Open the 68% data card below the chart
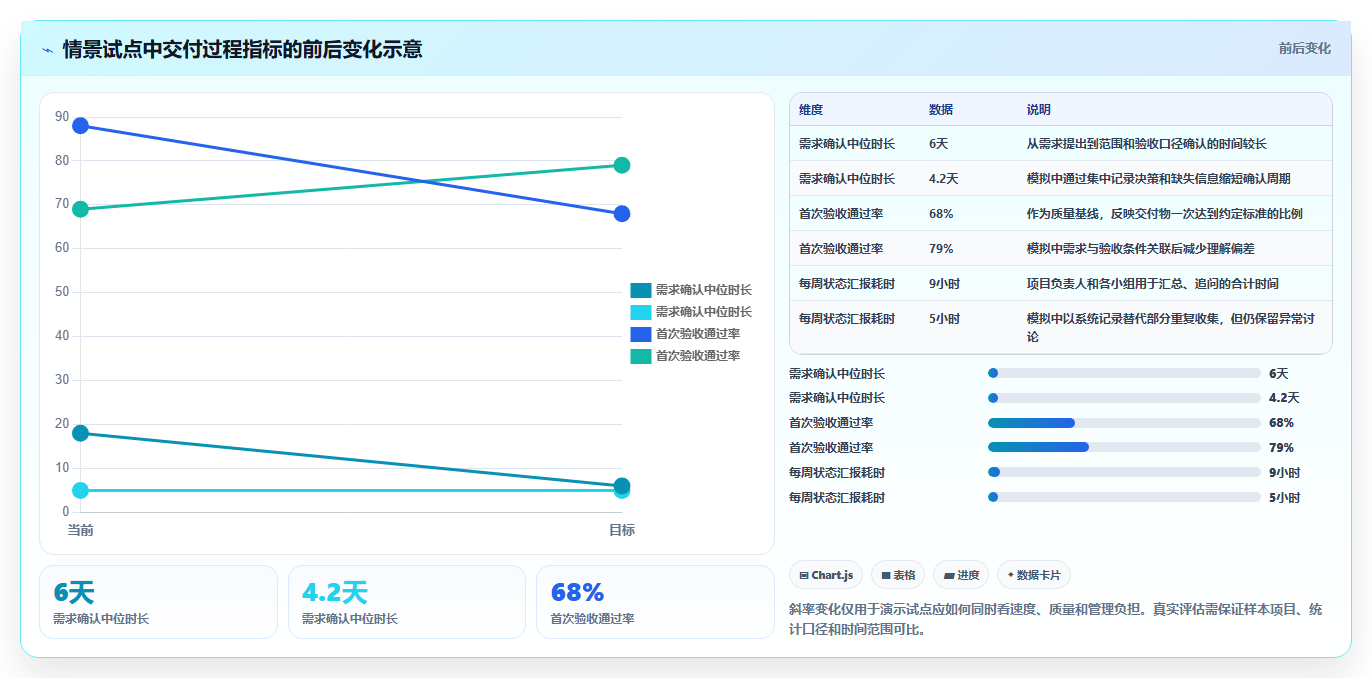Image resolution: width=1372 pixels, height=678 pixels. [x=655, y=602]
